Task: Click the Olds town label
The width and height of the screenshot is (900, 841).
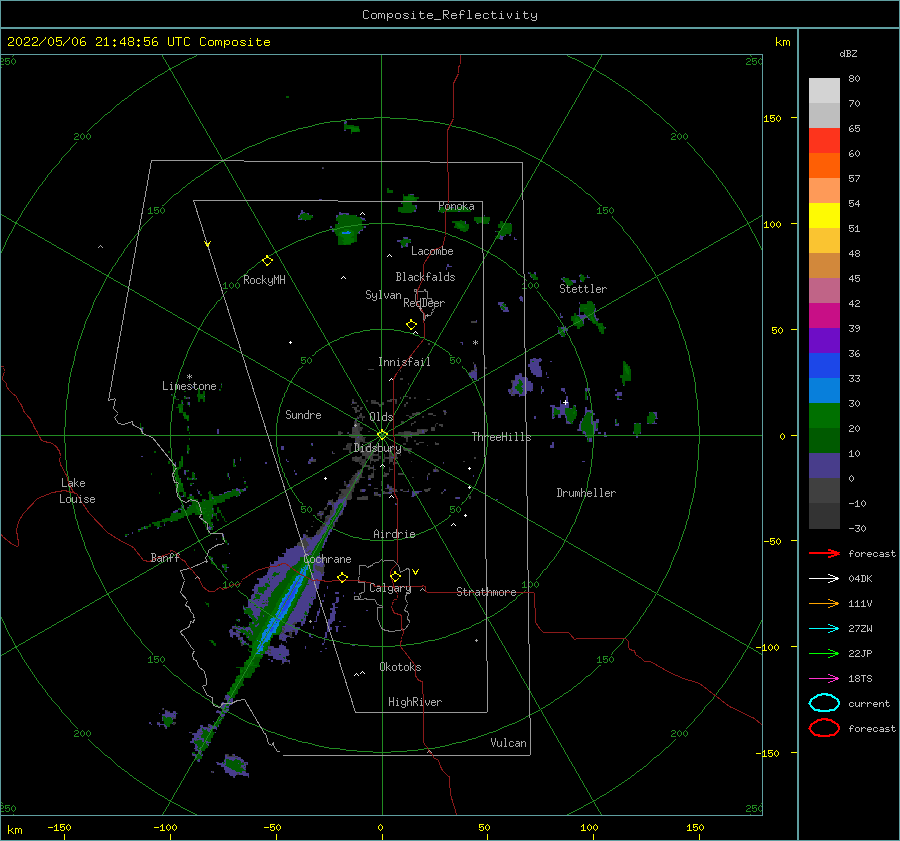Action: (x=381, y=417)
